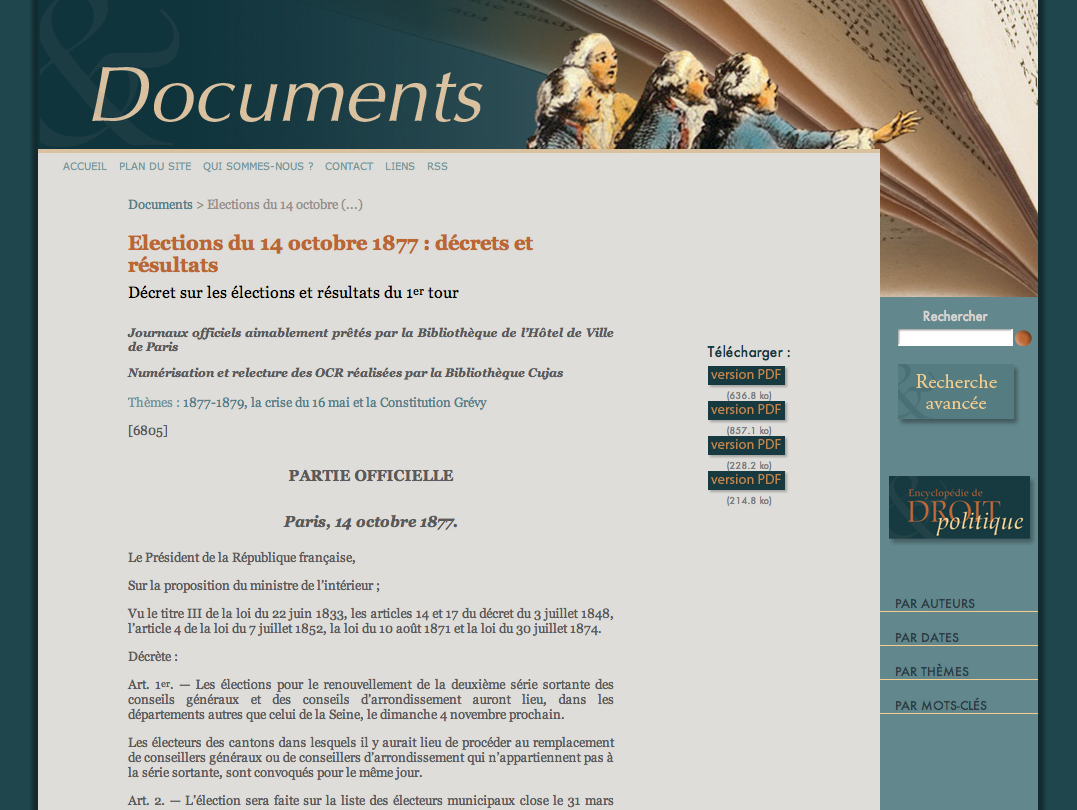1077x810 pixels.
Task: Browse documents Par auteurs
Action: tap(935, 604)
